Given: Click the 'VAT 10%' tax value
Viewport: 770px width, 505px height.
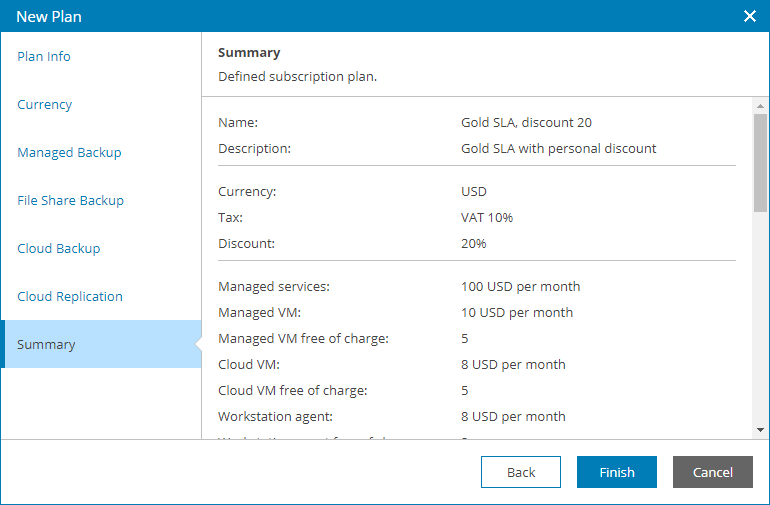Looking at the screenshot, I should [x=487, y=217].
